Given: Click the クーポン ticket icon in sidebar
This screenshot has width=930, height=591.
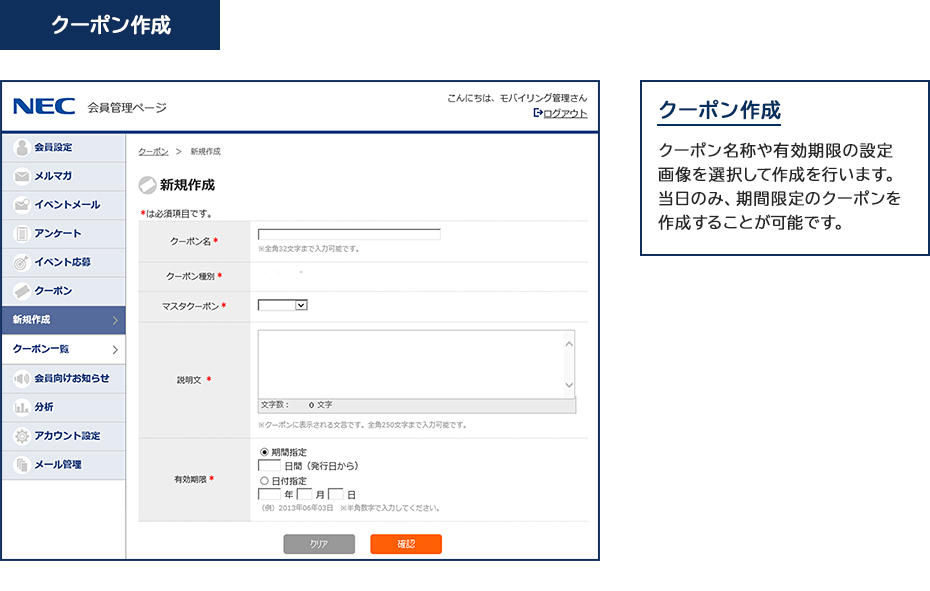Looking at the screenshot, I should click(22, 291).
